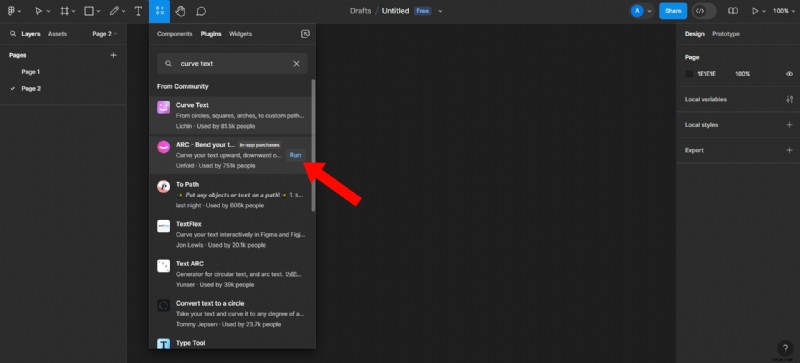Screen dimensions: 800x363
Task: Switch to the Prototype tab
Action: pos(726,34)
